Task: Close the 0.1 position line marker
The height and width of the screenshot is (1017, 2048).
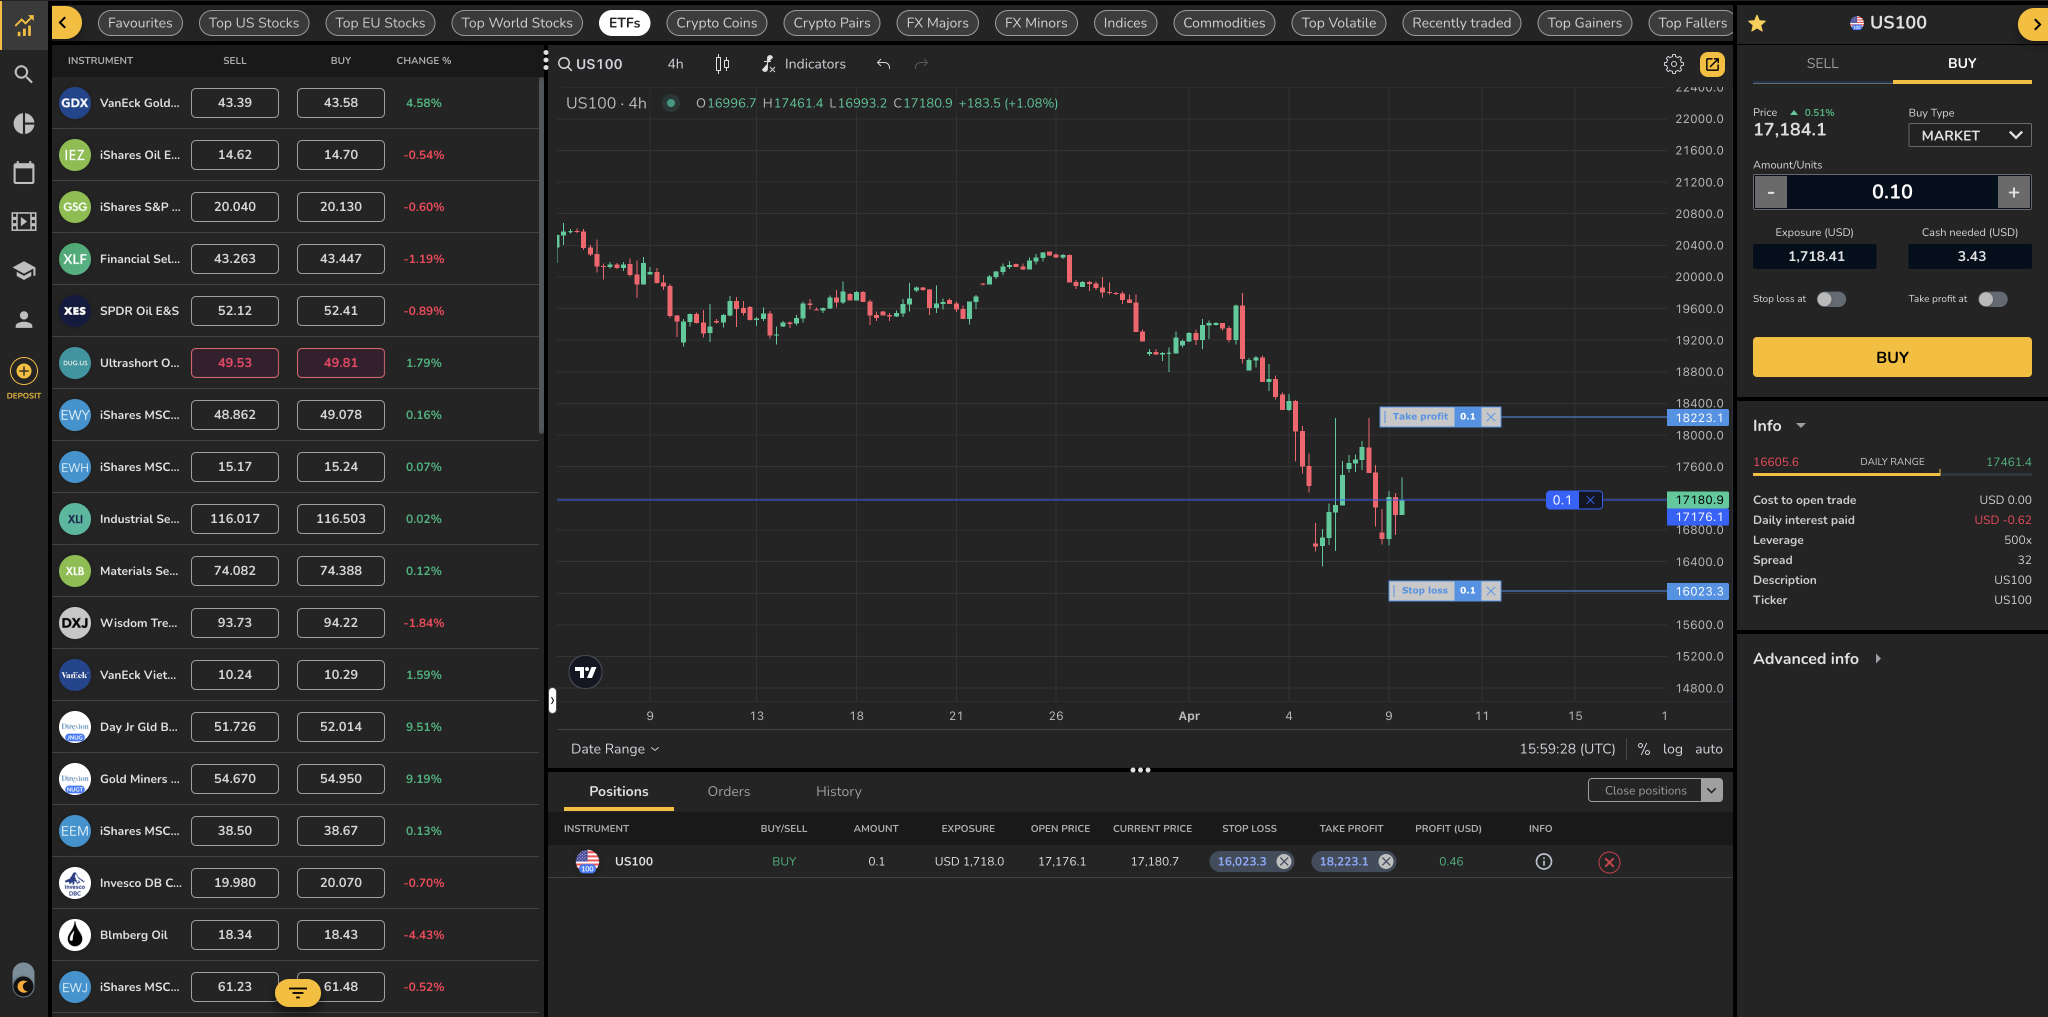Action: tap(1590, 500)
